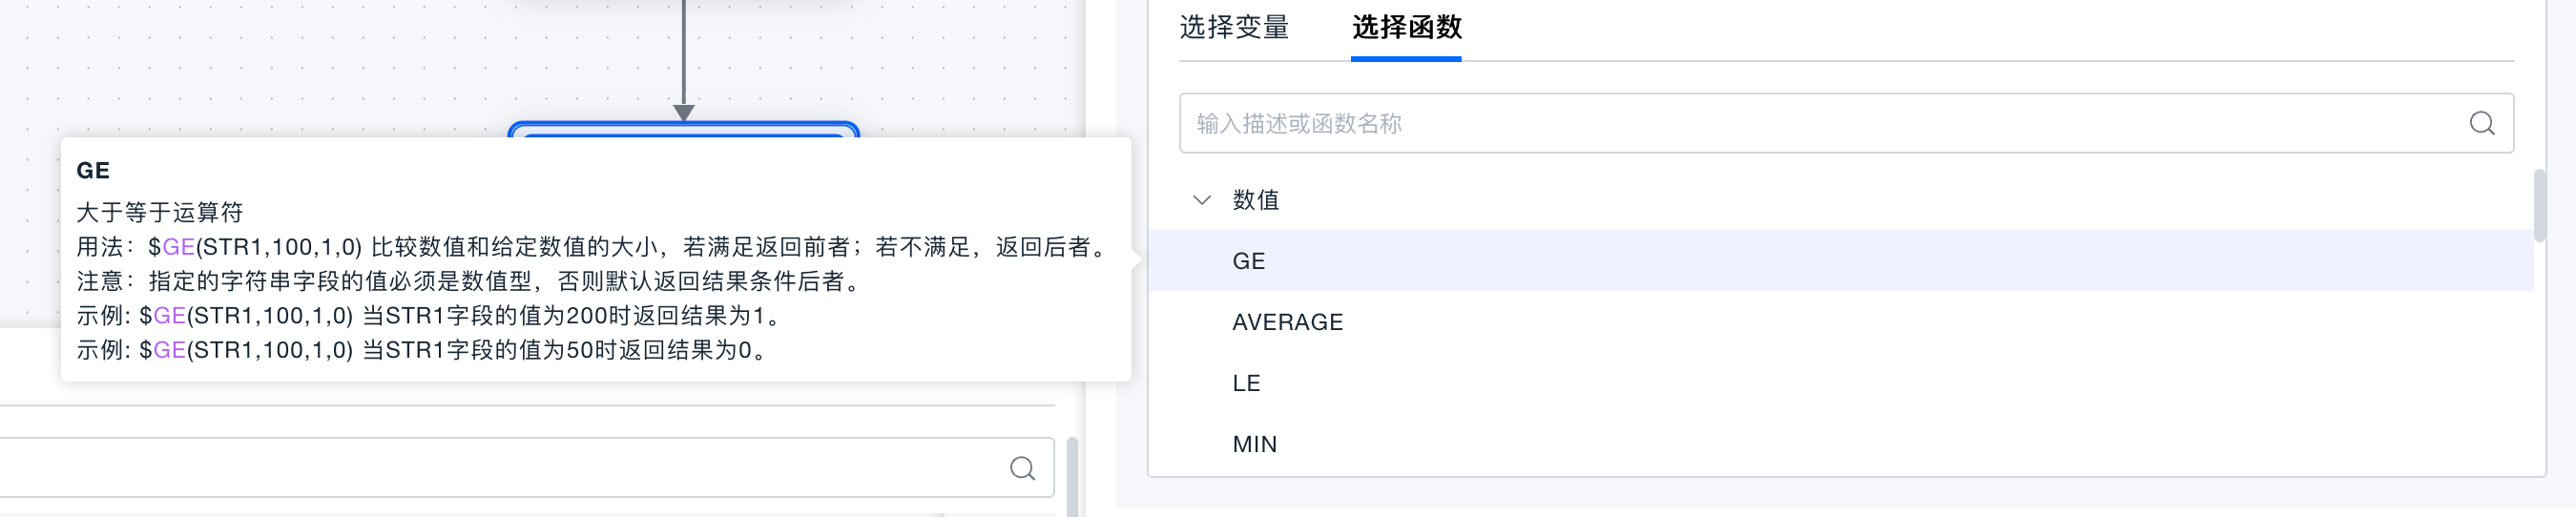Click the 大于等于运算符 description text

pyautogui.click(x=160, y=212)
